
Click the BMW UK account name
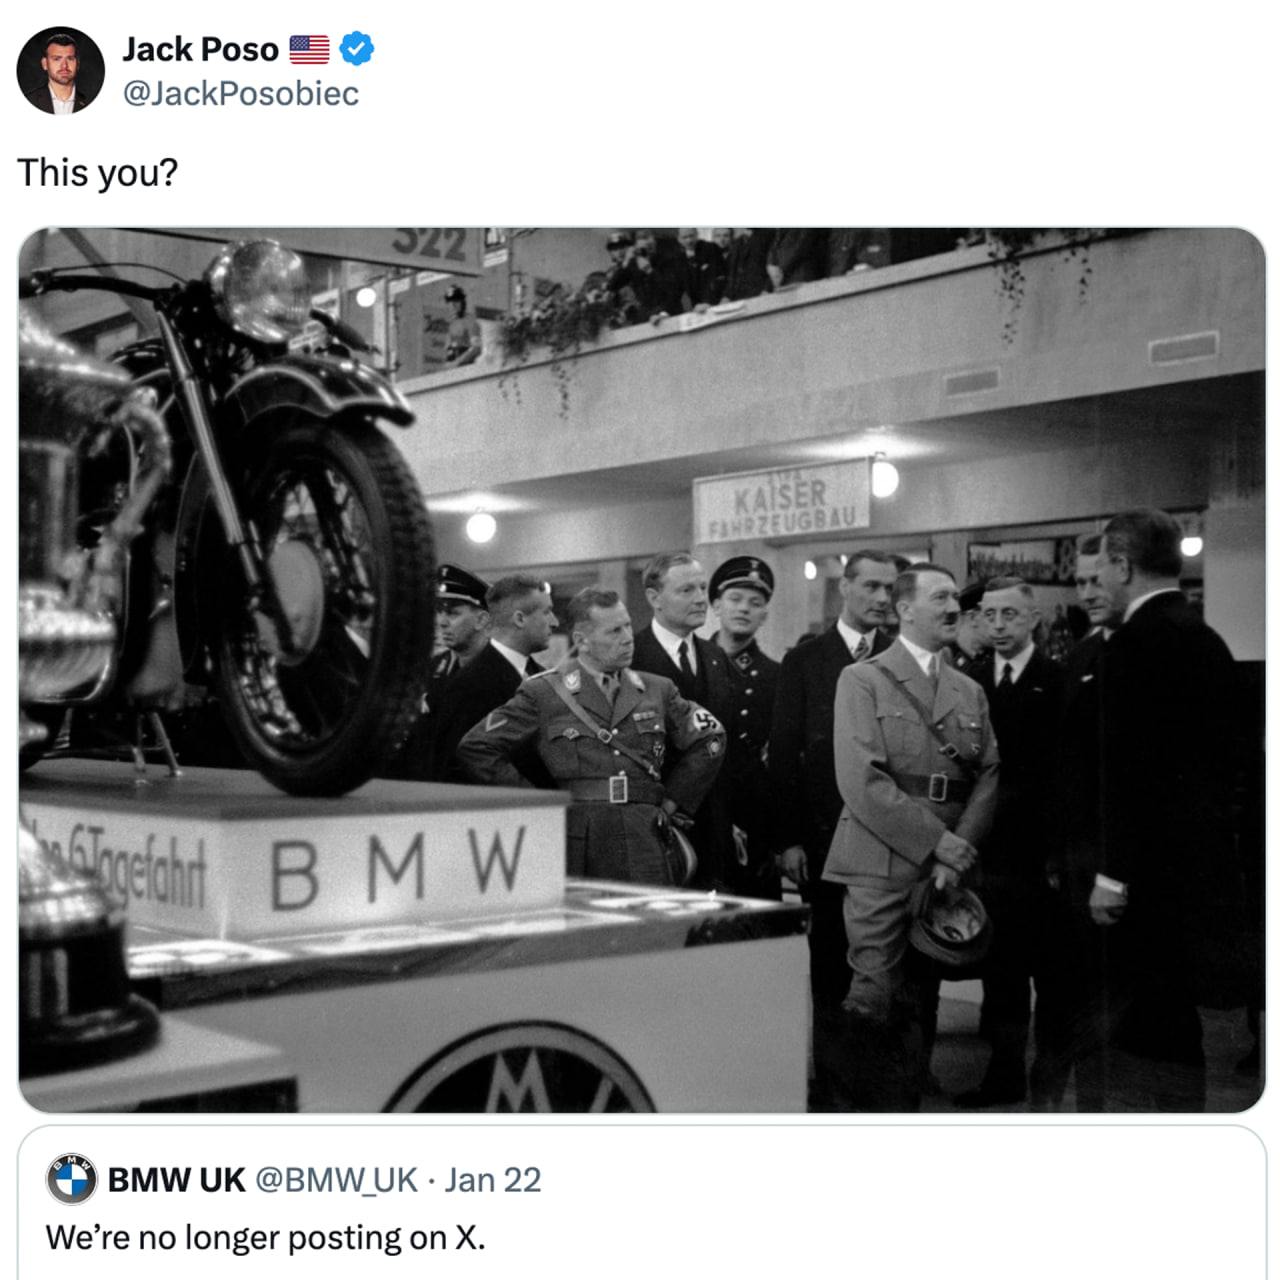coord(176,1180)
